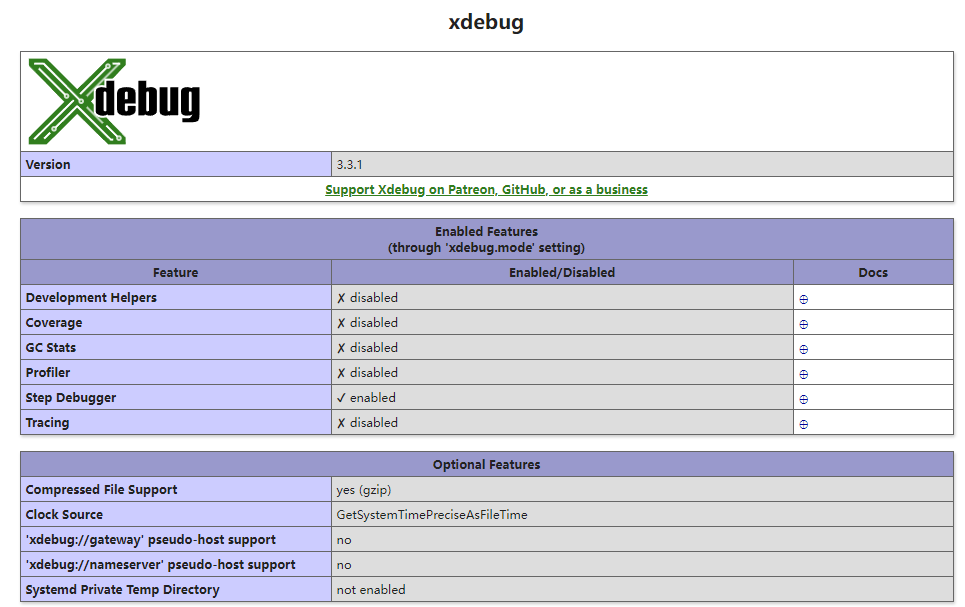
Task: Click the Xdebug logo image
Action: (x=114, y=102)
